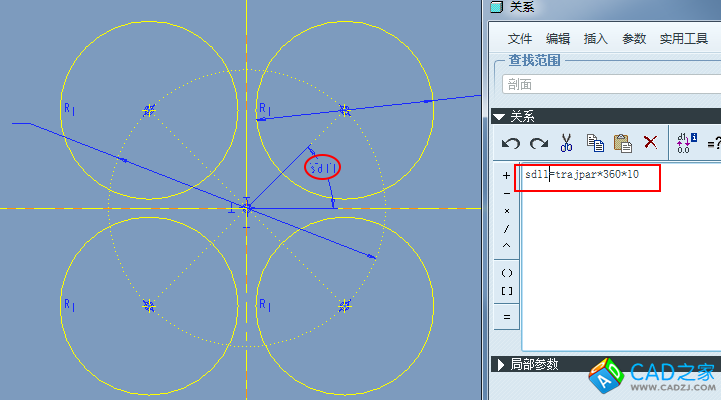The height and width of the screenshot is (400, 721).
Task: Insert the minus operator
Action: [x=506, y=193]
